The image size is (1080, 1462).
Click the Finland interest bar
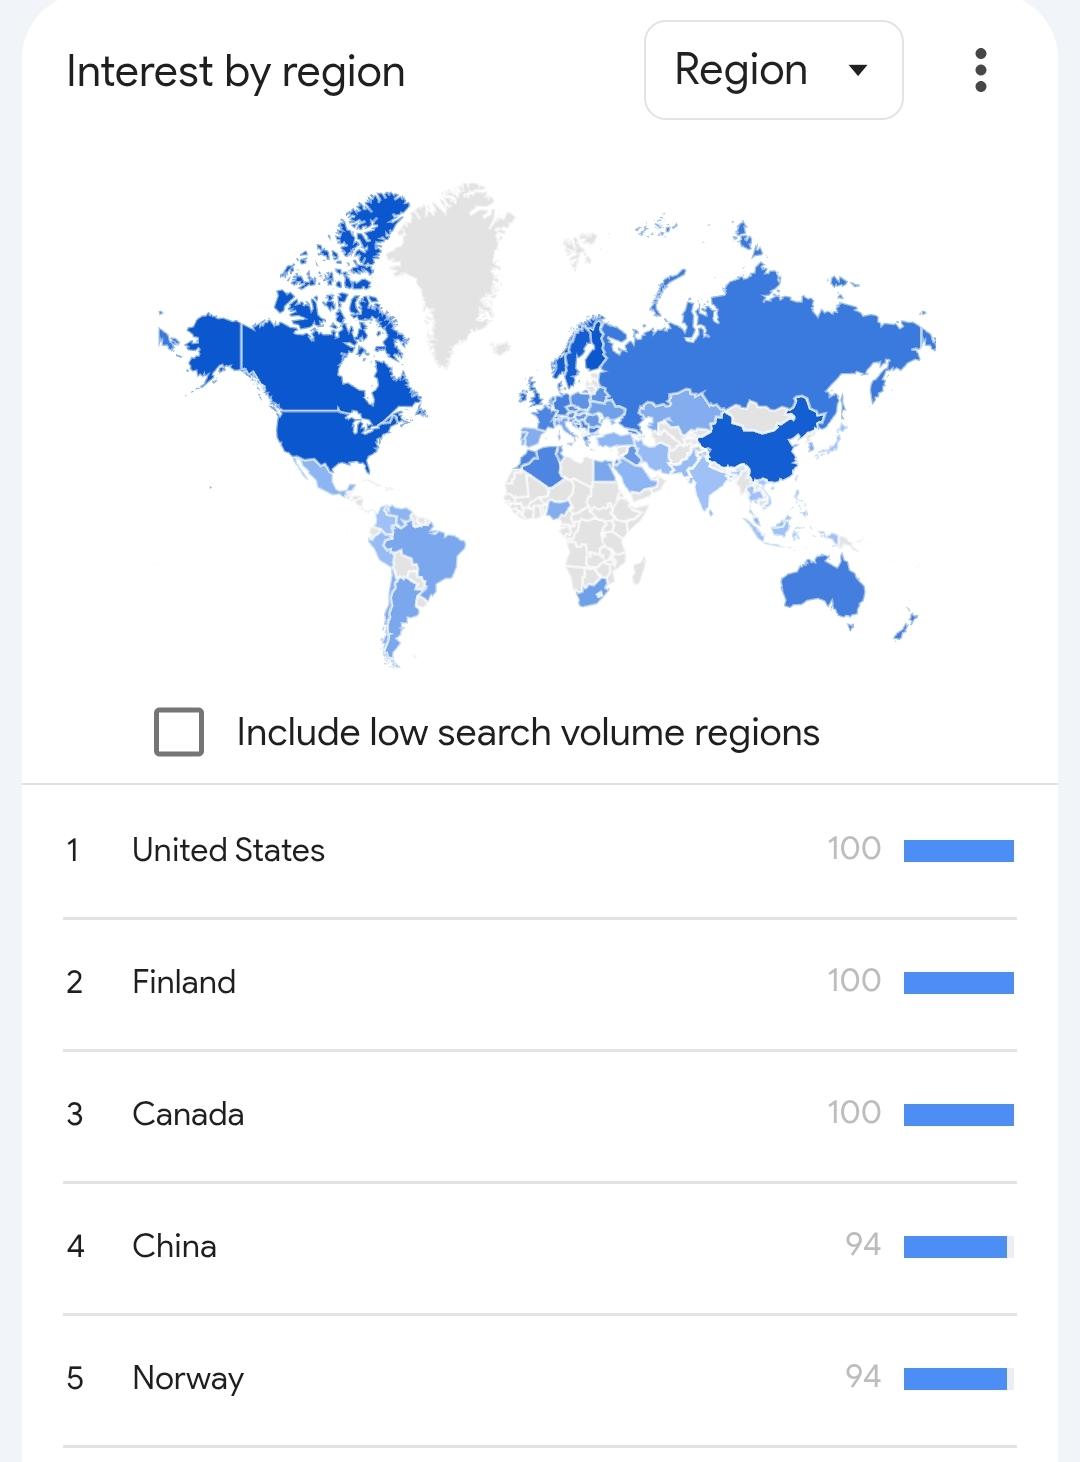958,983
